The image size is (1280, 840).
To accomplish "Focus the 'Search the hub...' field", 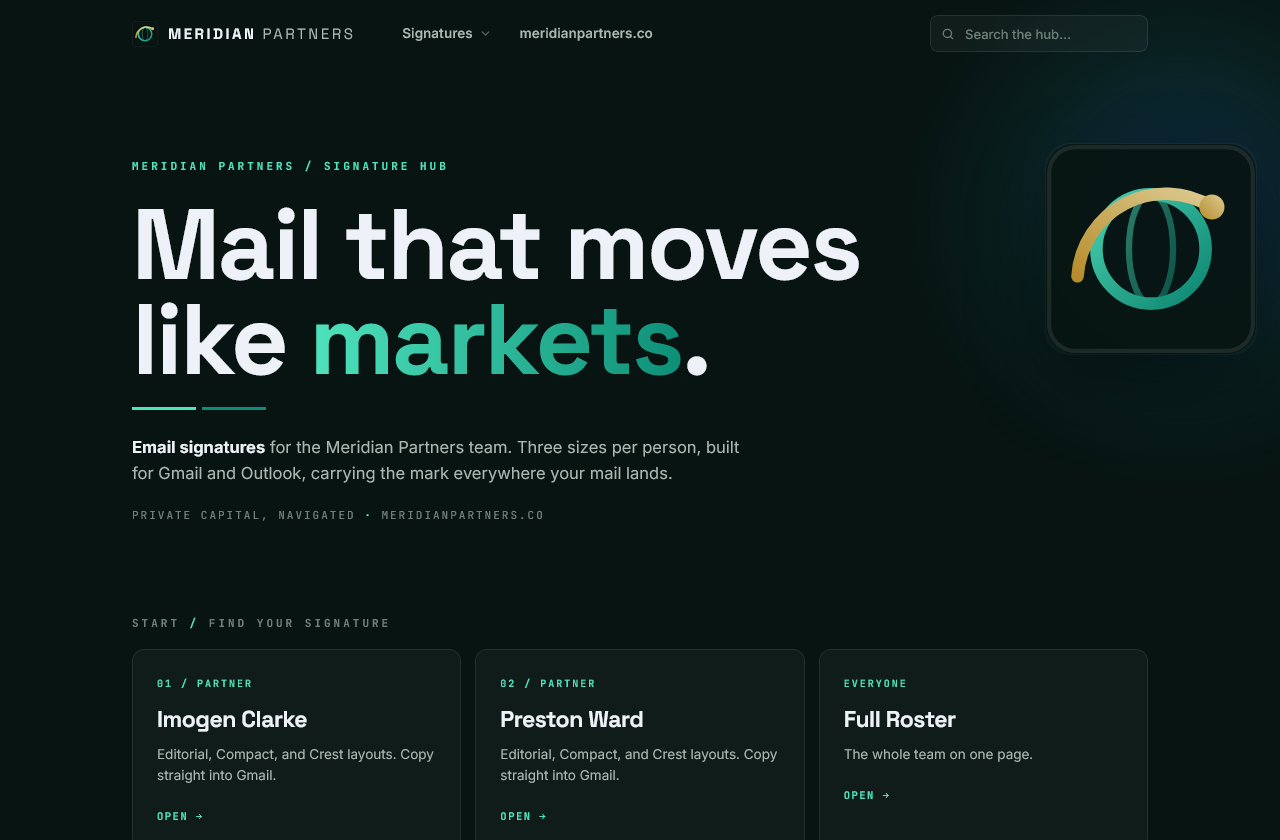I will pos(1039,34).
